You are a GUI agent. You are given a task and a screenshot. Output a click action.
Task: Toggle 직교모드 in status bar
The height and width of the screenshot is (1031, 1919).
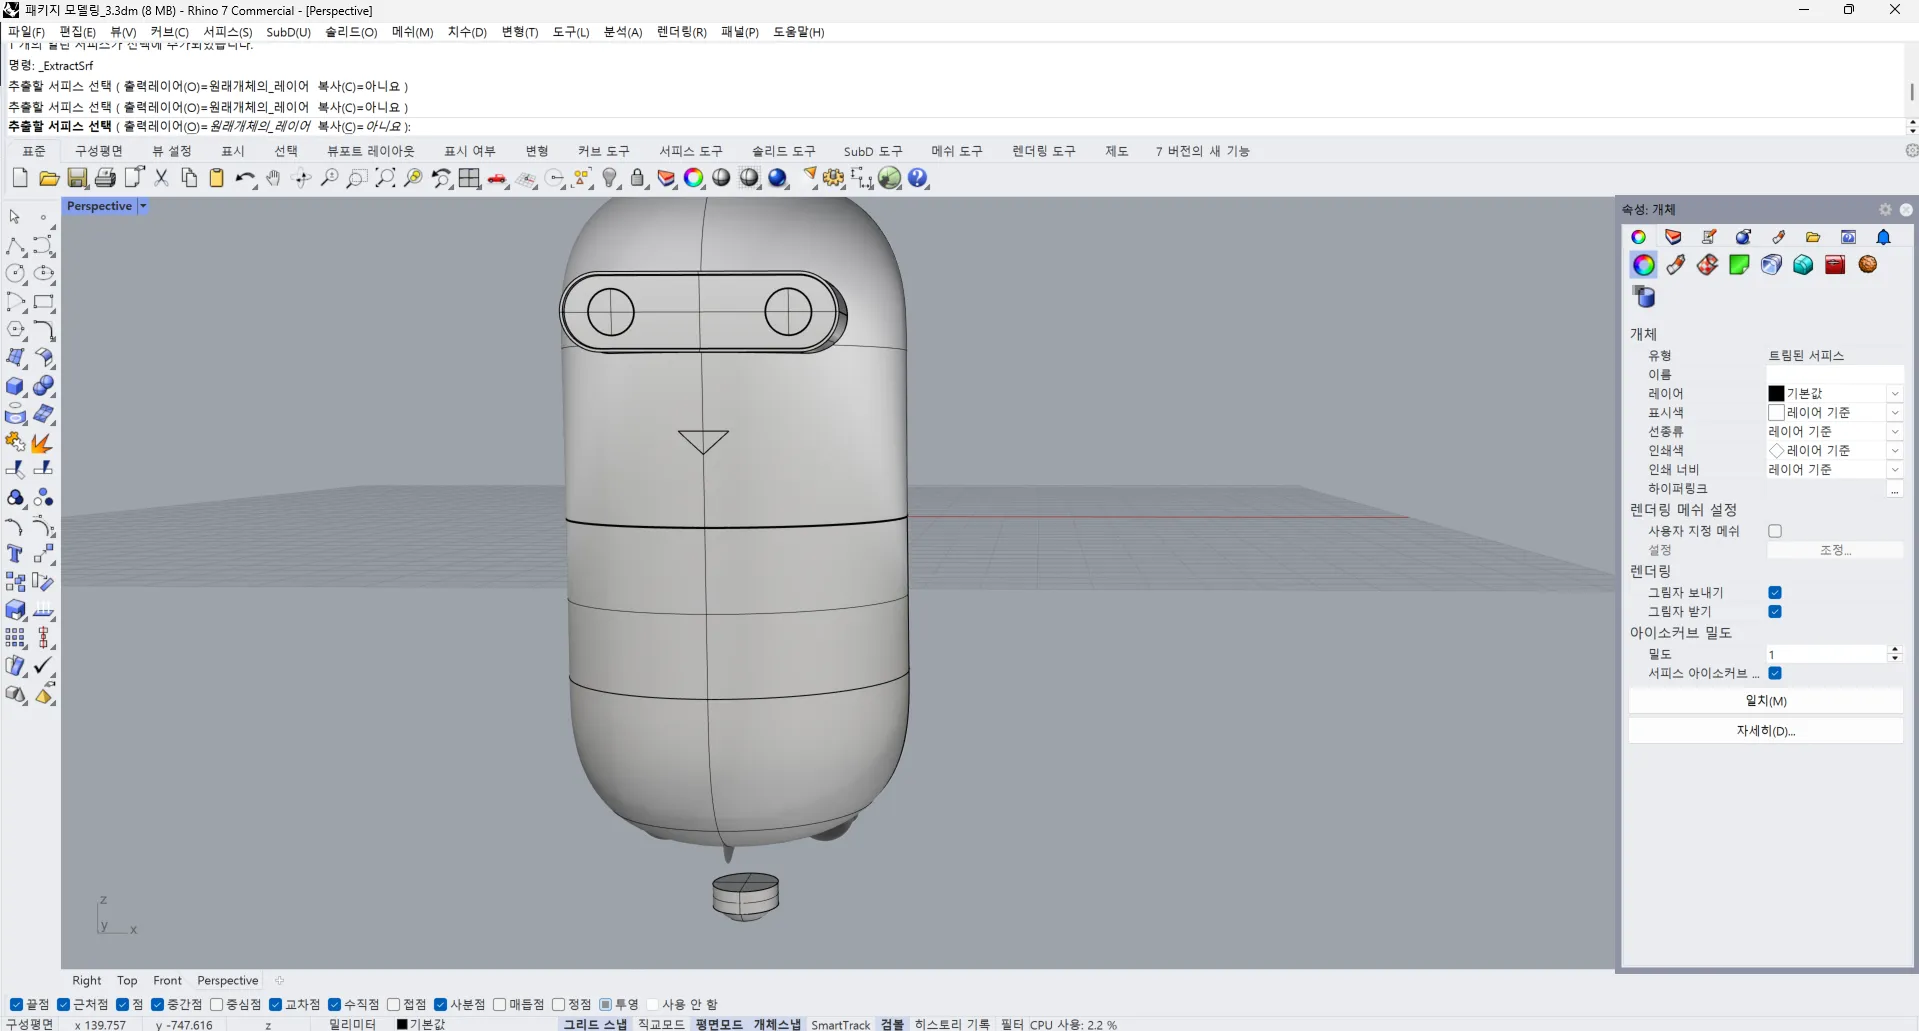click(x=661, y=1024)
